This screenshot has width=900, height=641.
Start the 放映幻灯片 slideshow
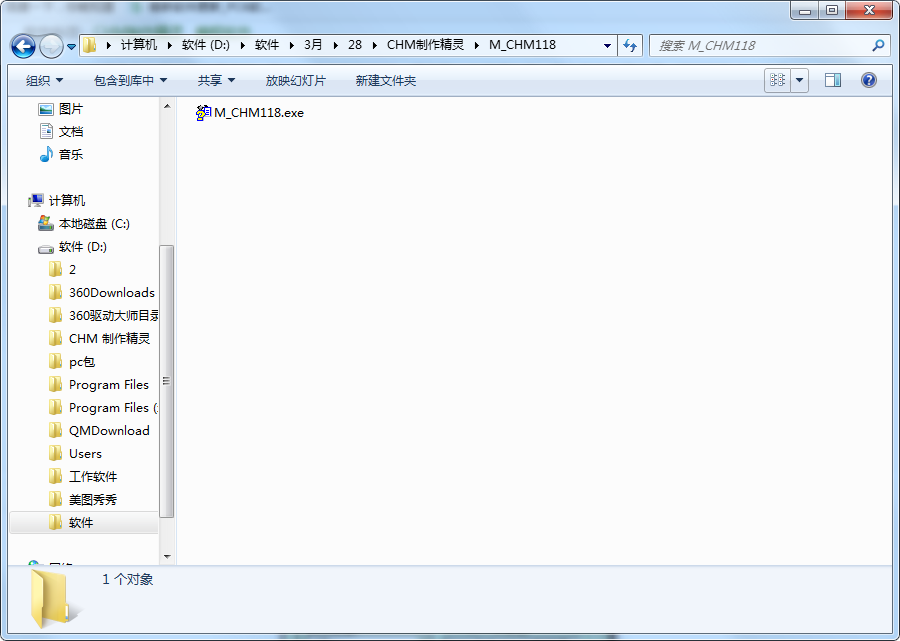[x=296, y=80]
